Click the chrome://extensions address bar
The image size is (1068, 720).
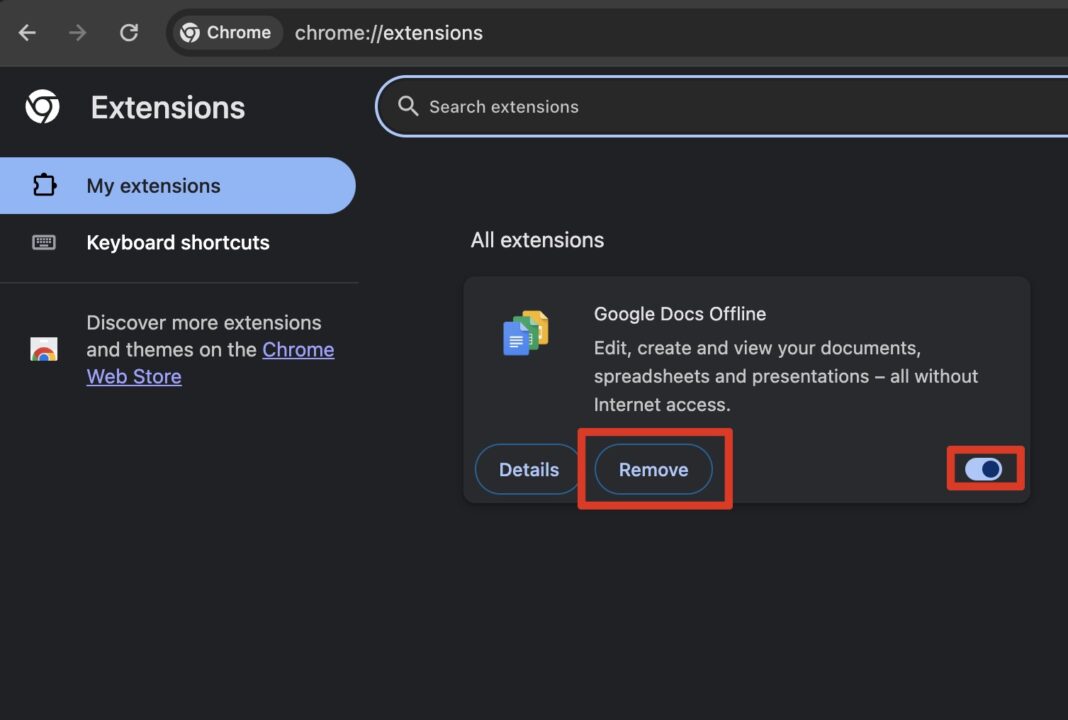(x=389, y=32)
